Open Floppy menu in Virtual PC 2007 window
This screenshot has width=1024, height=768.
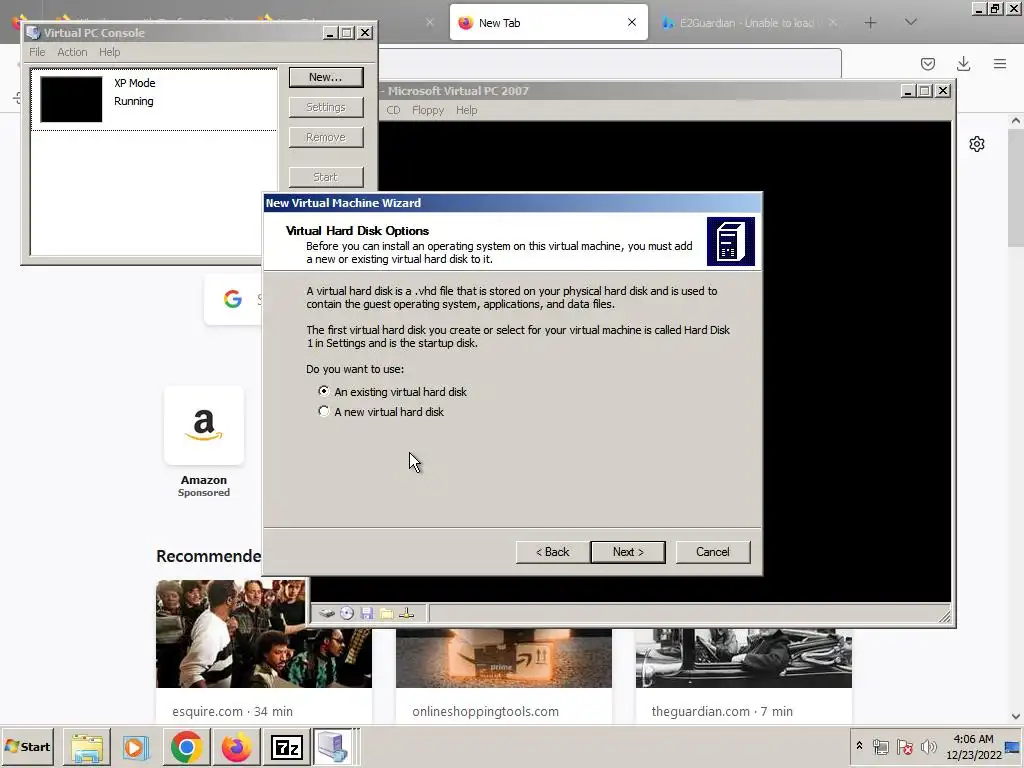[428, 110]
